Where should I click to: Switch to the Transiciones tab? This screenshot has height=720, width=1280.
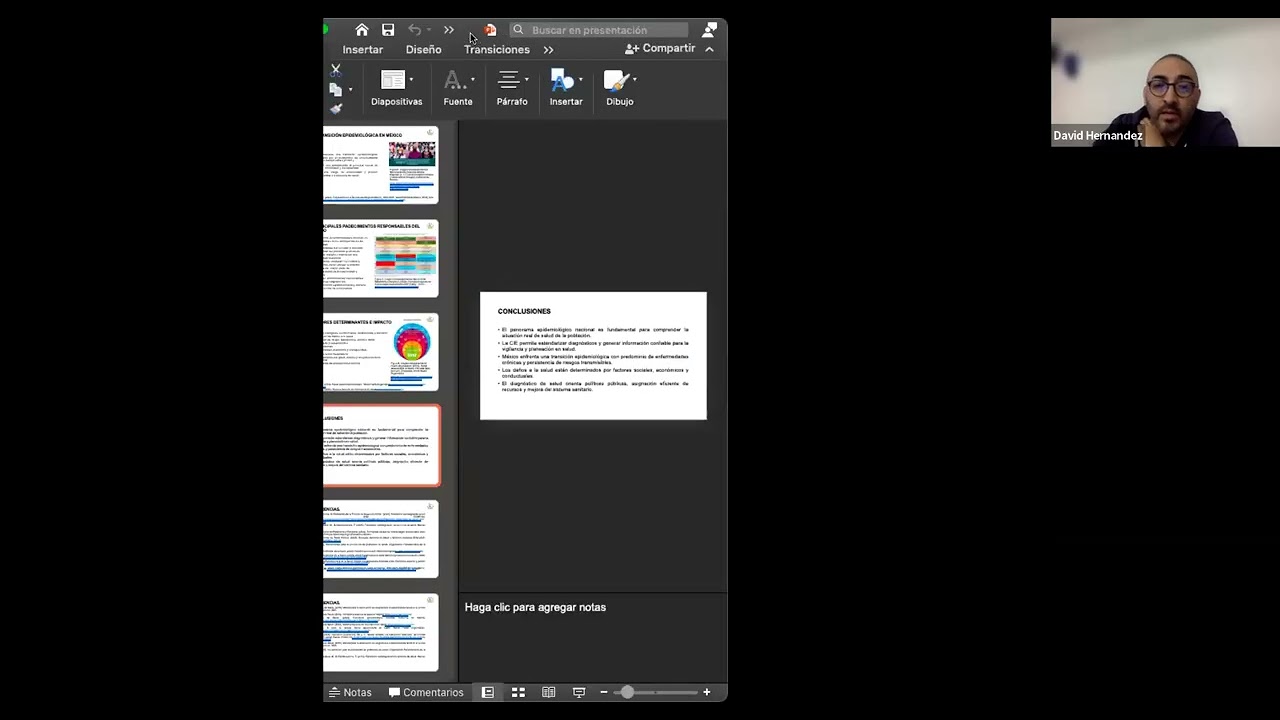[x=496, y=49]
